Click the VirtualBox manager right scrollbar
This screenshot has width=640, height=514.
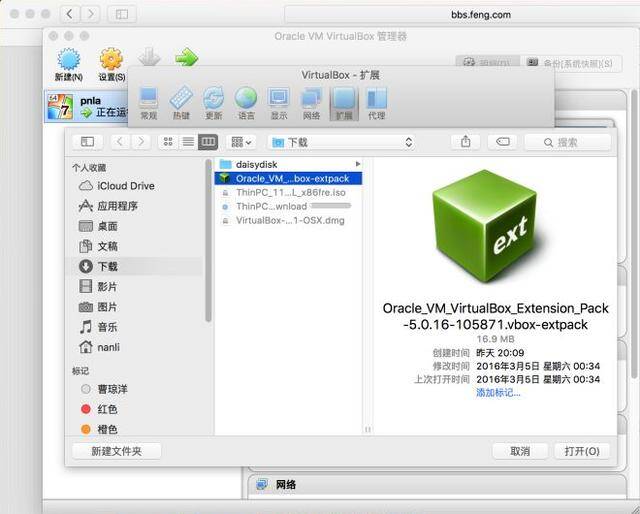click(635, 233)
